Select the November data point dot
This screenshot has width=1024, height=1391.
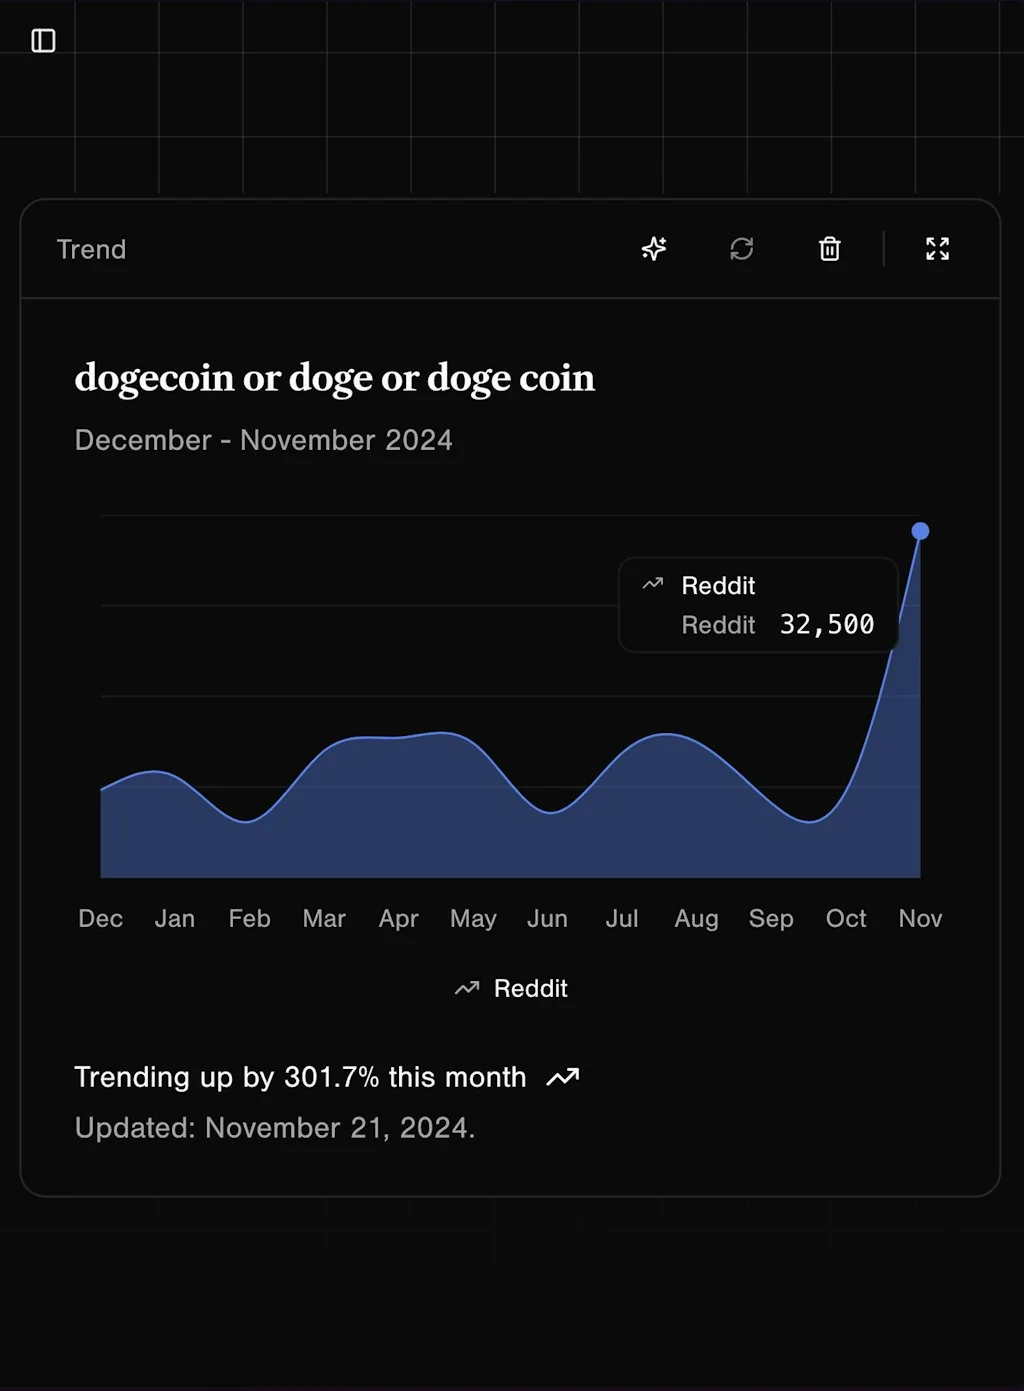pos(920,531)
